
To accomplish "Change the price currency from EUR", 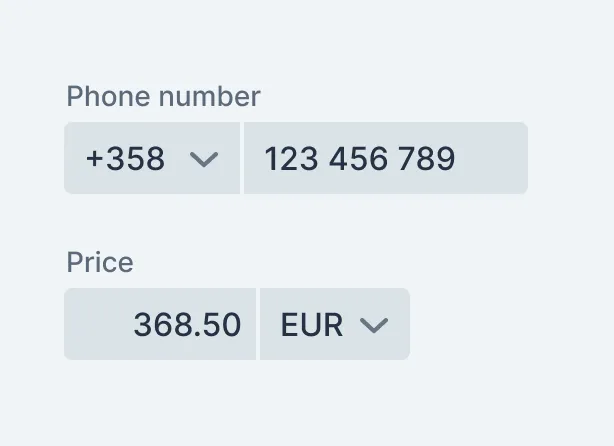I will [x=334, y=325].
